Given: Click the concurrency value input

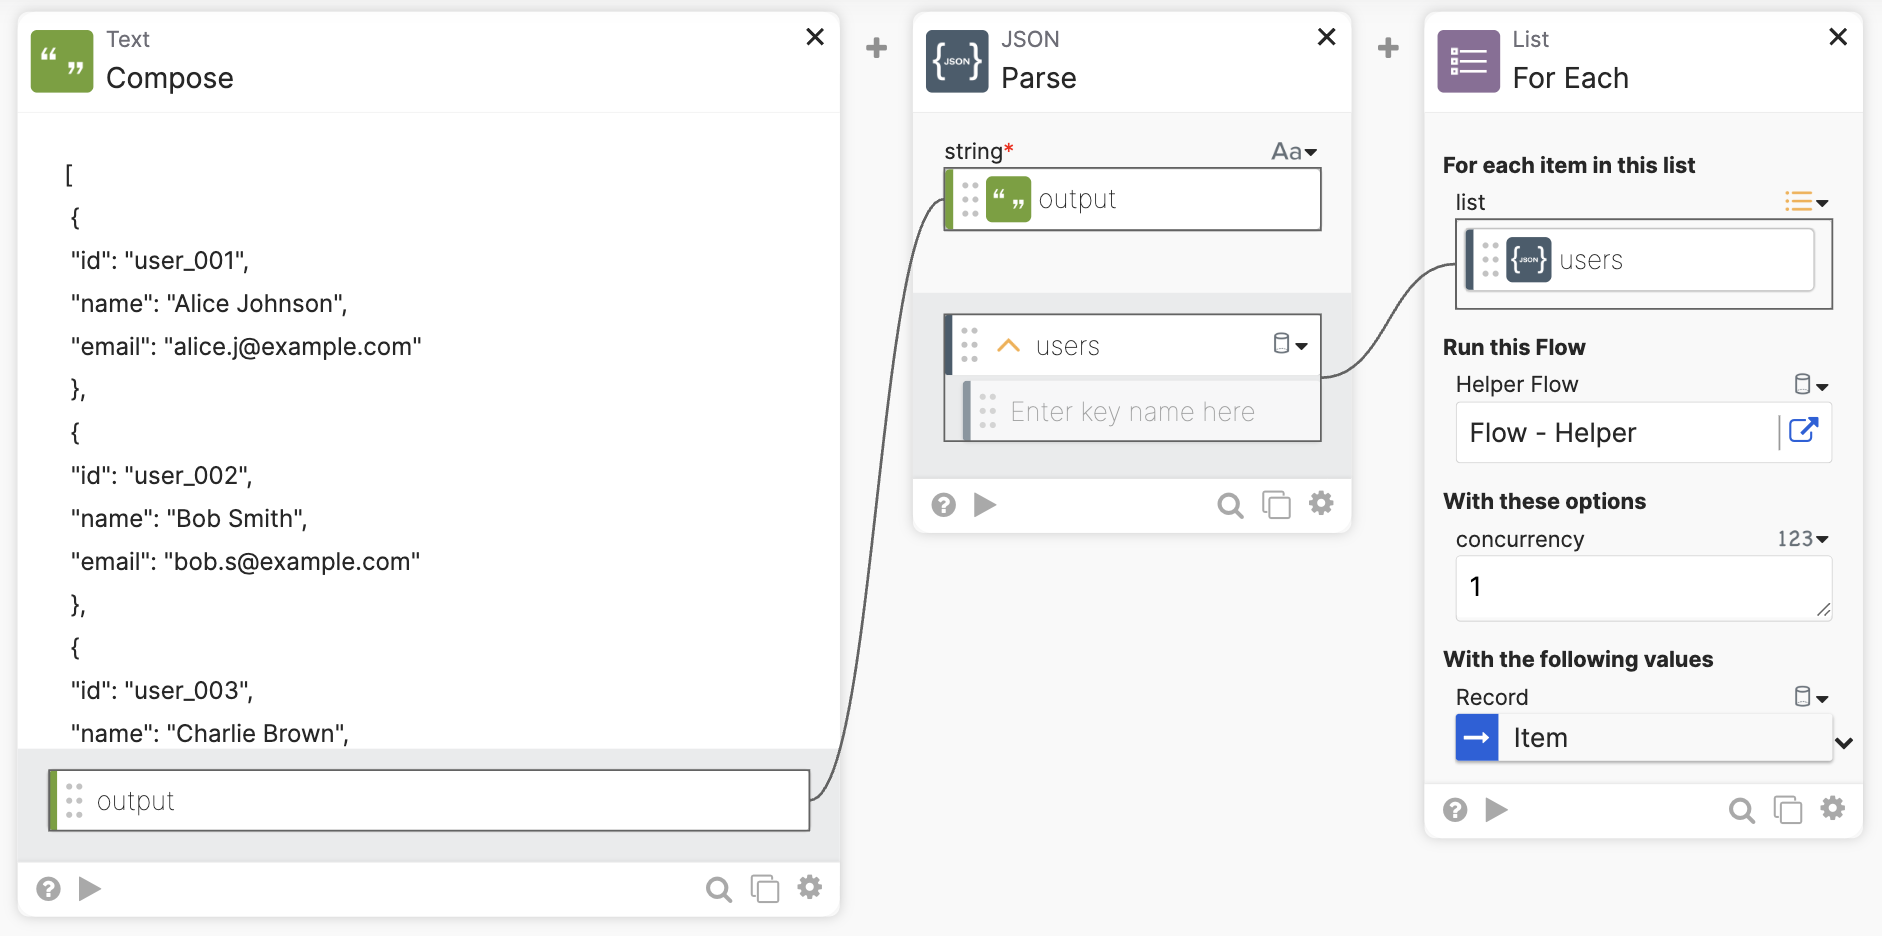Looking at the screenshot, I should [x=1640, y=588].
